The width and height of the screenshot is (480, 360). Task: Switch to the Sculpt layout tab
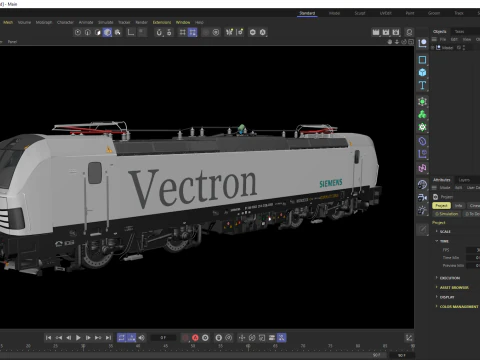pyautogui.click(x=360, y=13)
